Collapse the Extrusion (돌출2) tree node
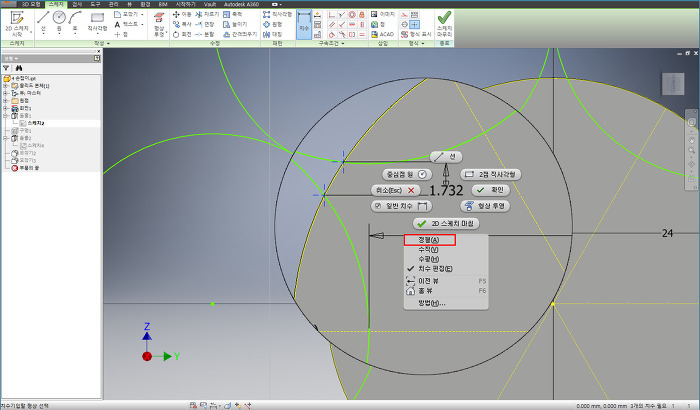Viewport: 700px width, 410px height. (x=5, y=138)
